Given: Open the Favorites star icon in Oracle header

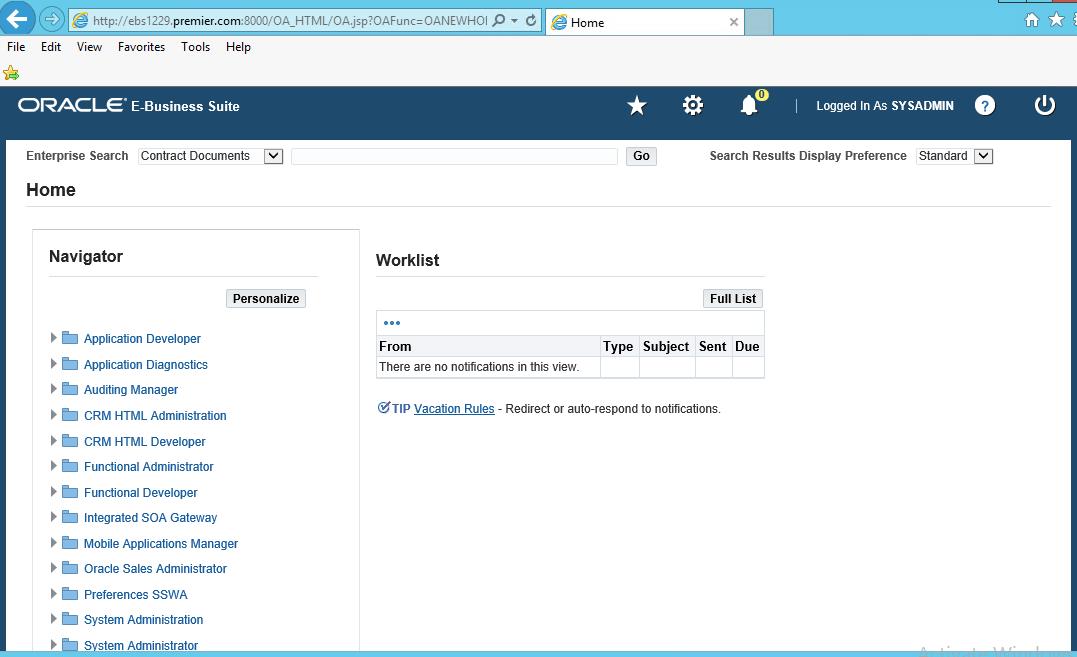Looking at the screenshot, I should (x=637, y=106).
